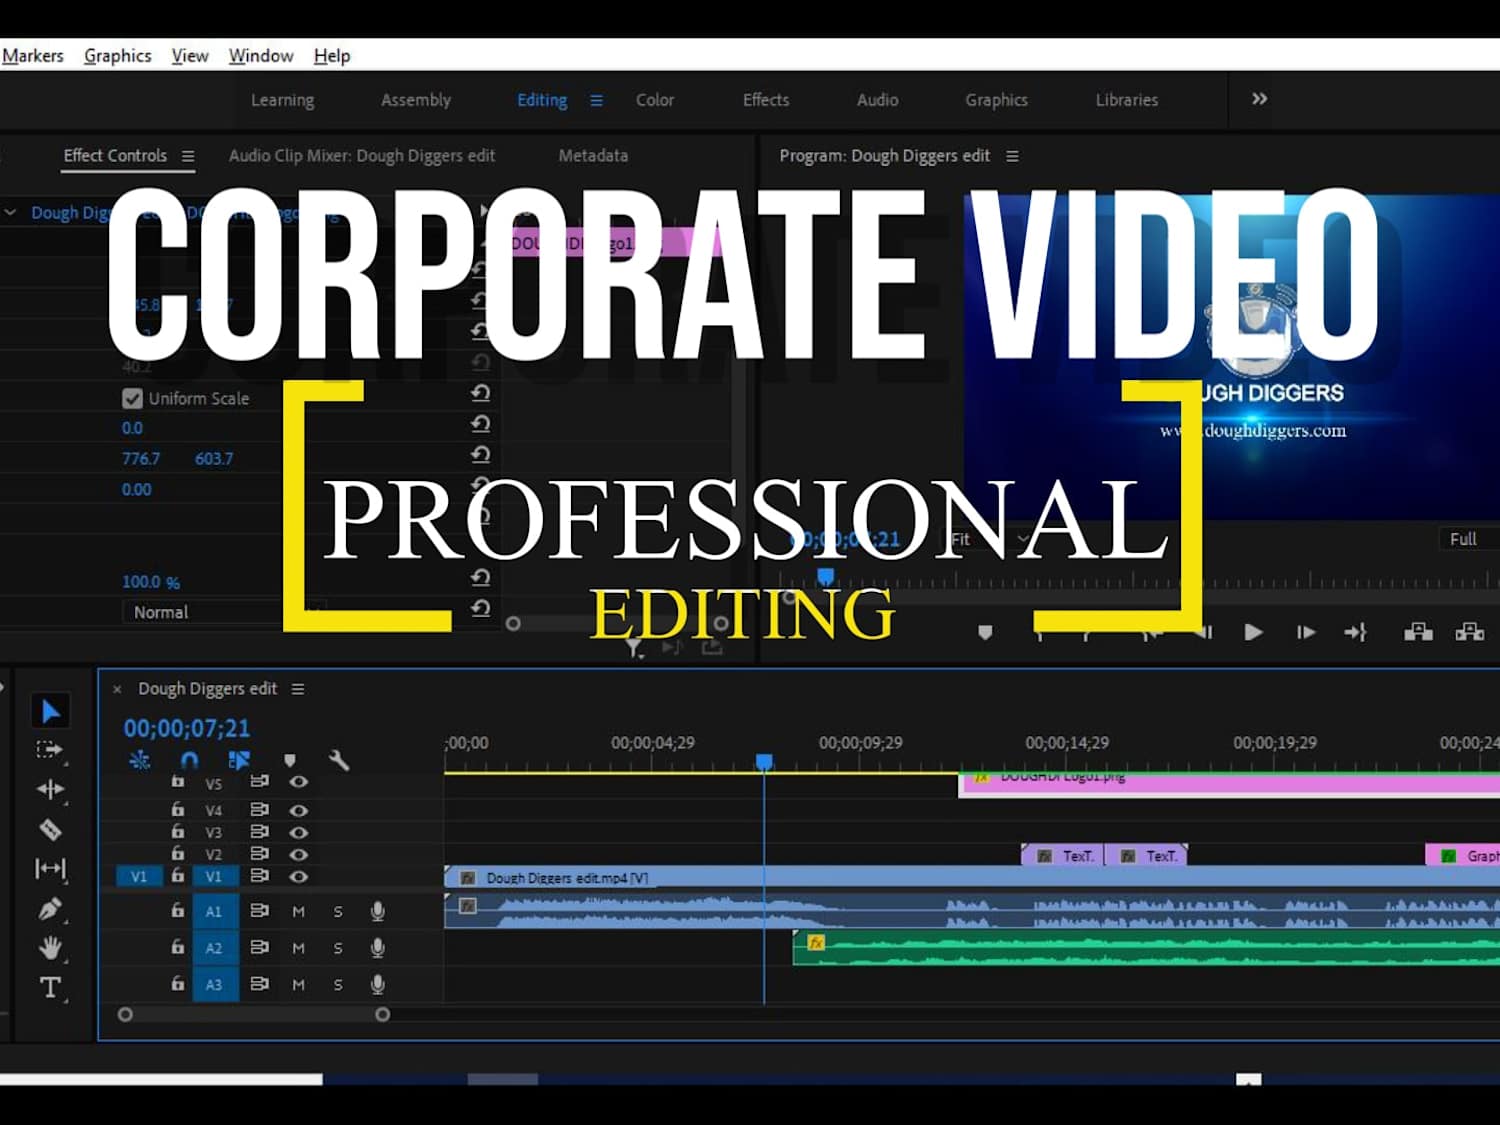Mute audio track A3
Viewport: 1500px width, 1125px height.
[x=298, y=985]
